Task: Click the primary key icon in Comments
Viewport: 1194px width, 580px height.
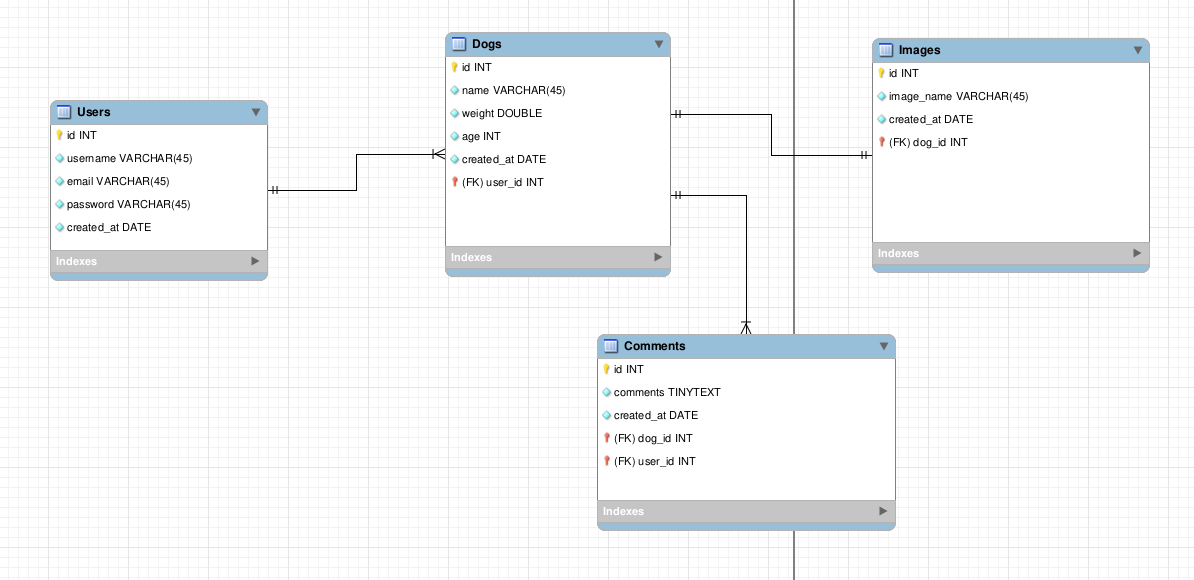Action: pyautogui.click(x=607, y=369)
